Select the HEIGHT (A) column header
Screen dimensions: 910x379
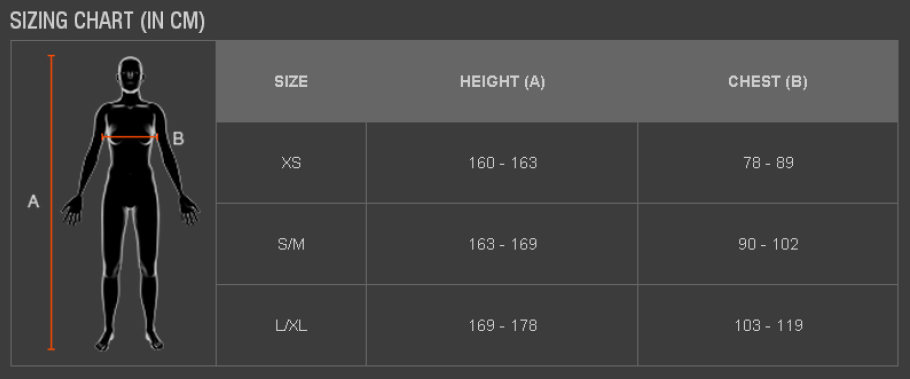[x=502, y=82]
